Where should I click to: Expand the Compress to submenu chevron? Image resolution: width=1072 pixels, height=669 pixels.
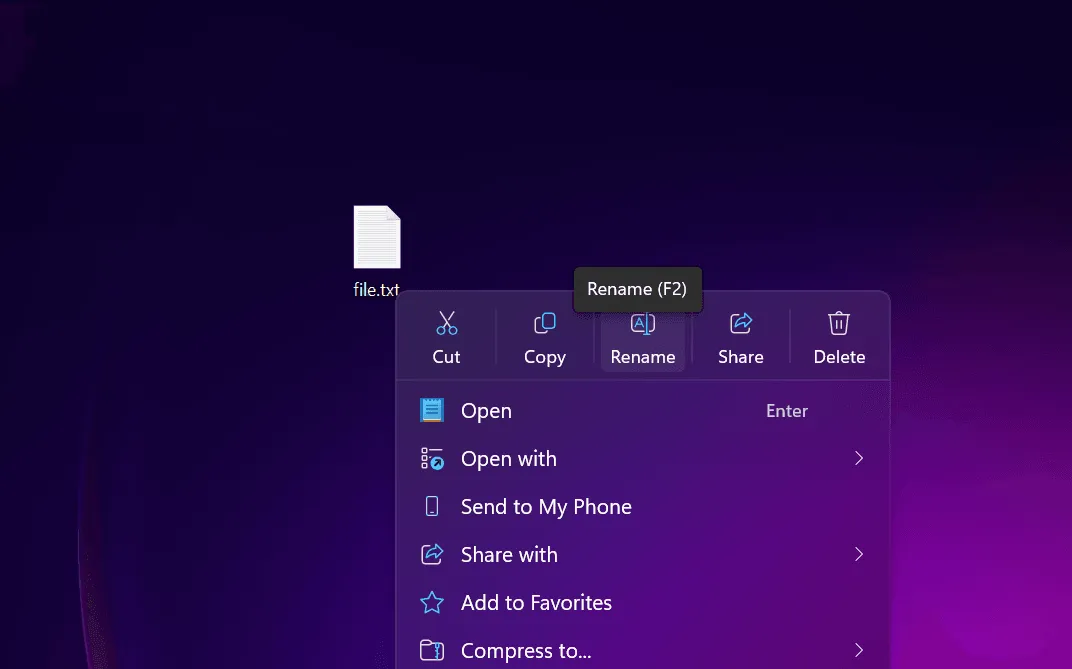coord(858,651)
